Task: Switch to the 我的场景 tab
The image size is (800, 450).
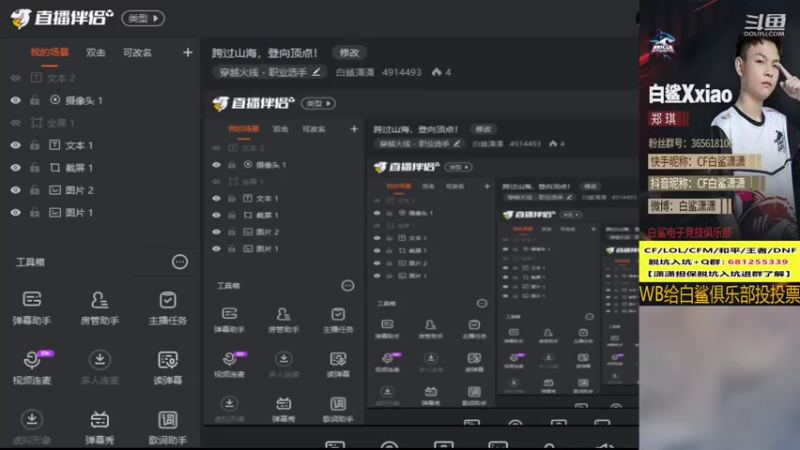Action: tap(49, 53)
